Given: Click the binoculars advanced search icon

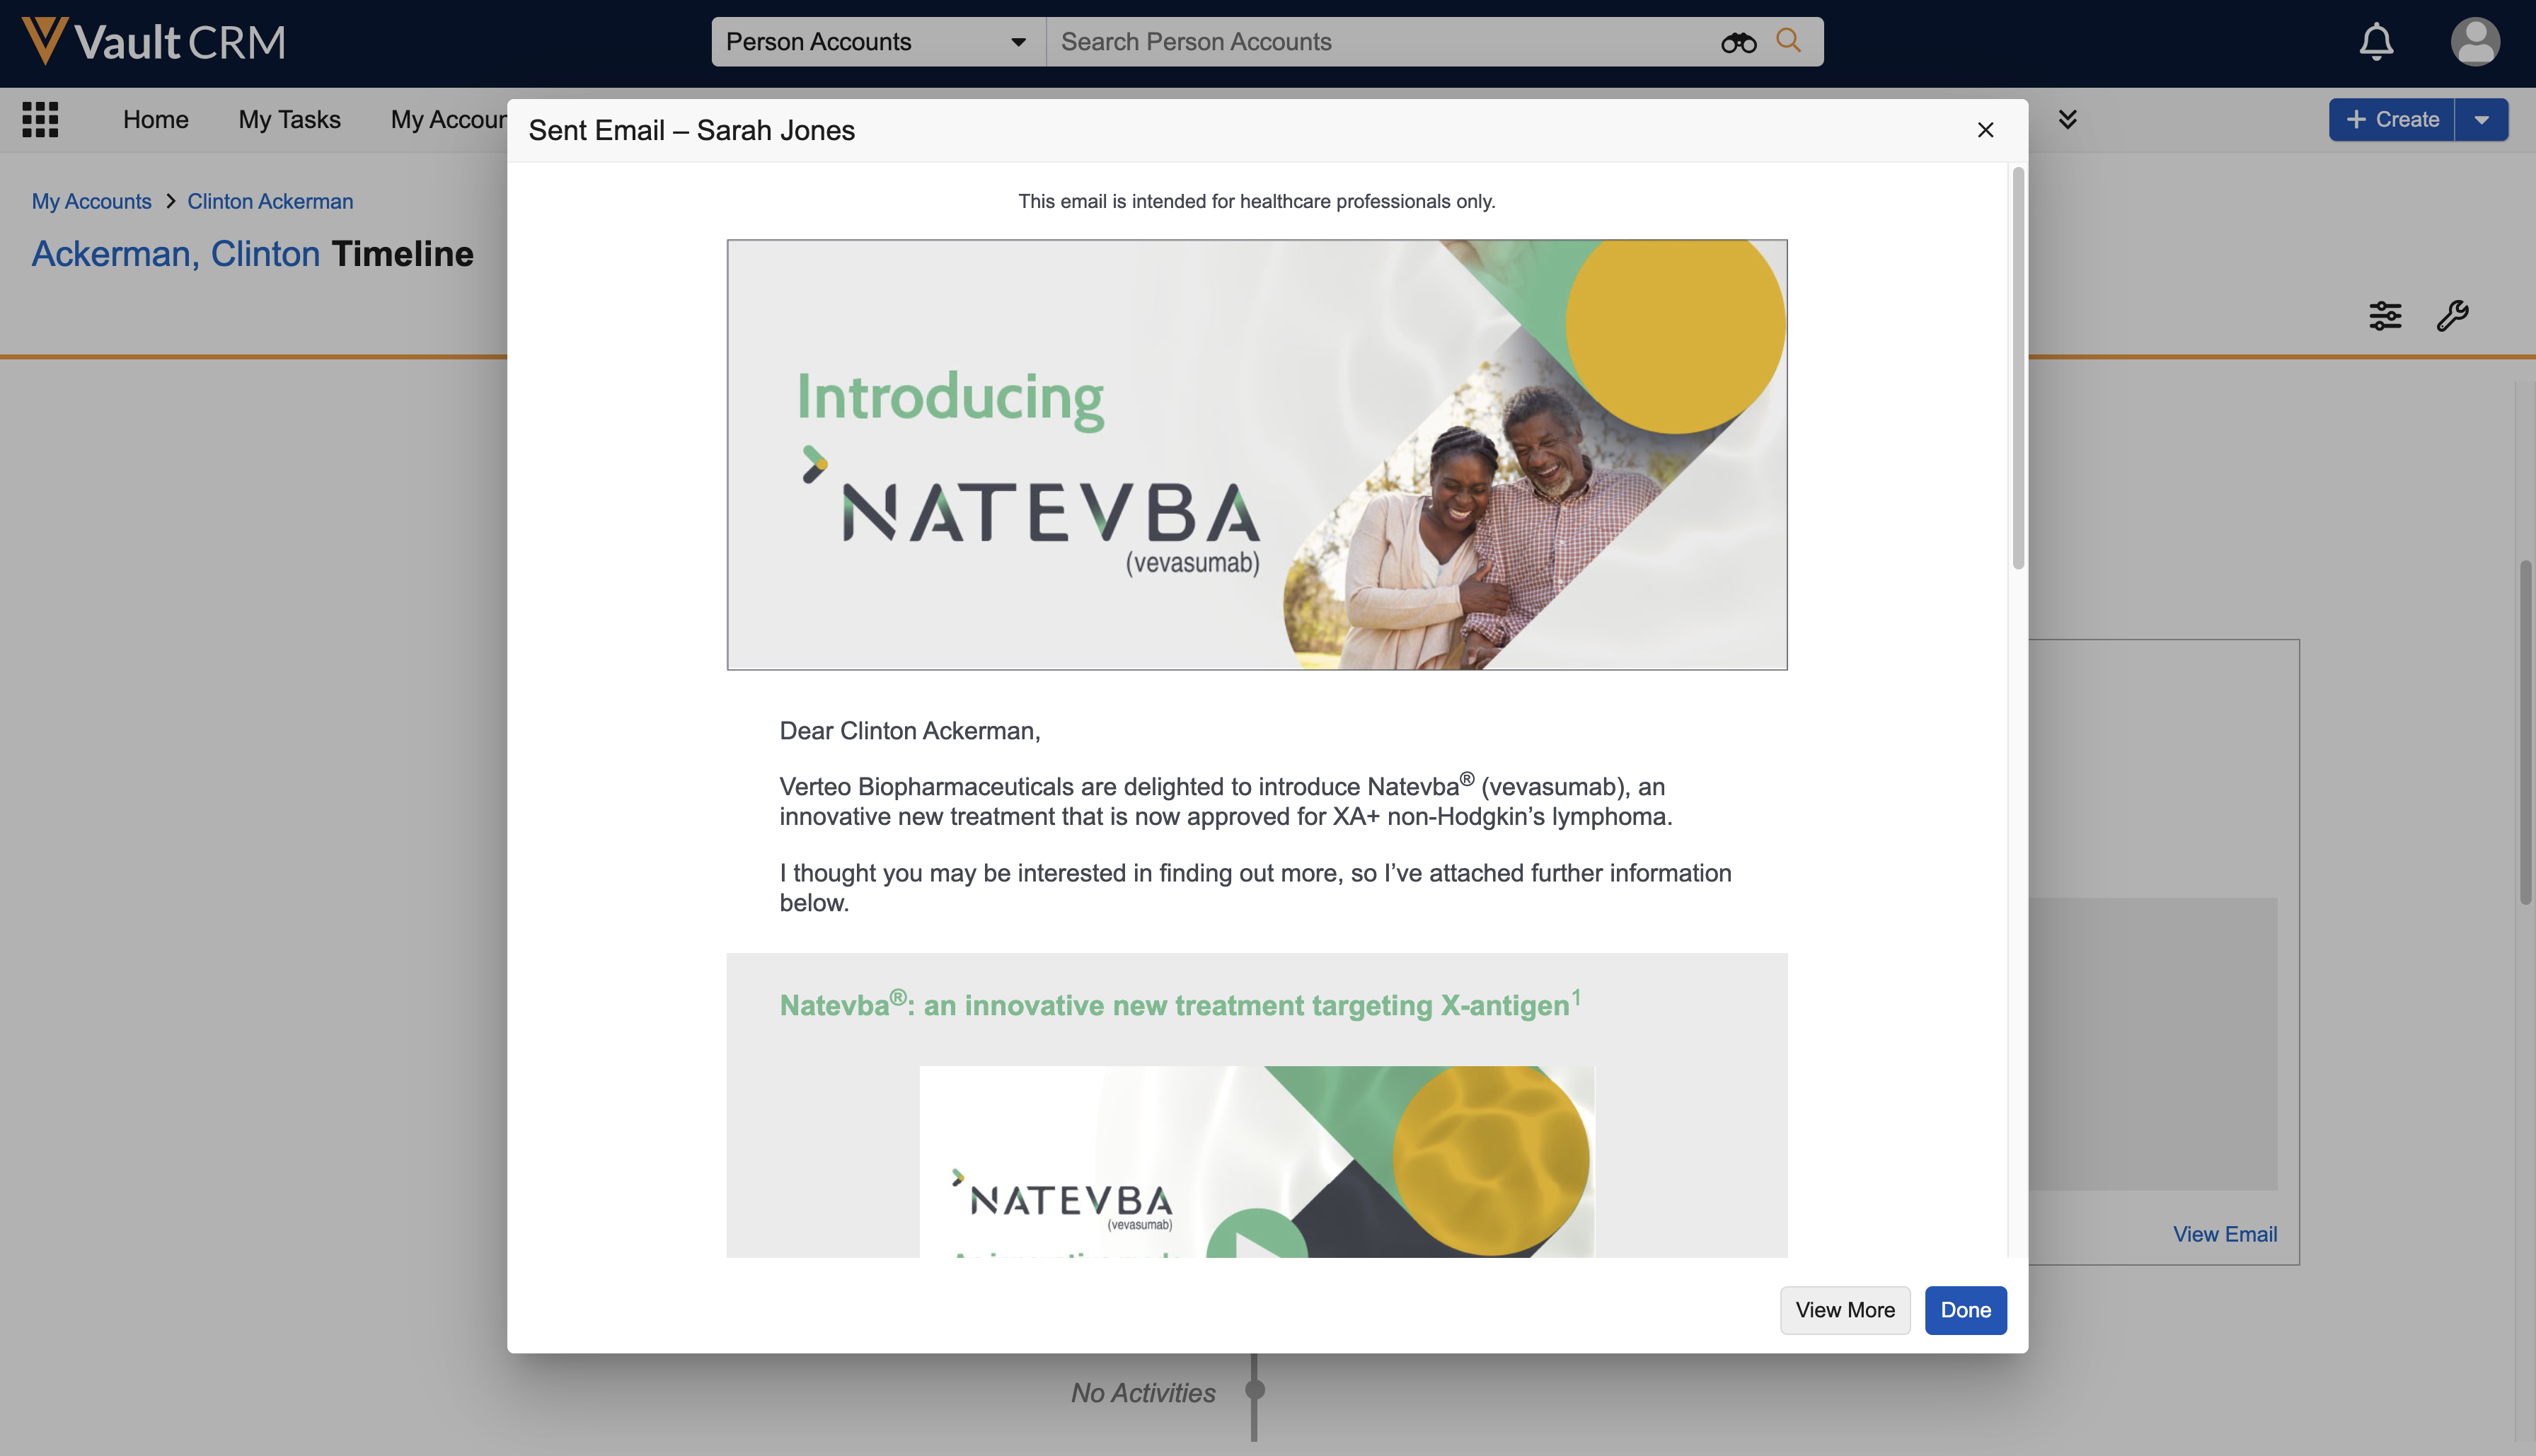Looking at the screenshot, I should (1738, 42).
